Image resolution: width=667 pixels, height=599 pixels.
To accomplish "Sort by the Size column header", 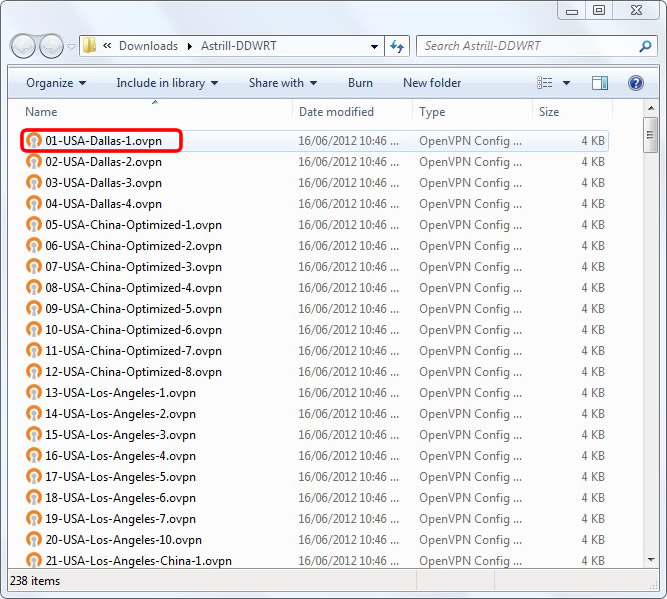I will (549, 112).
